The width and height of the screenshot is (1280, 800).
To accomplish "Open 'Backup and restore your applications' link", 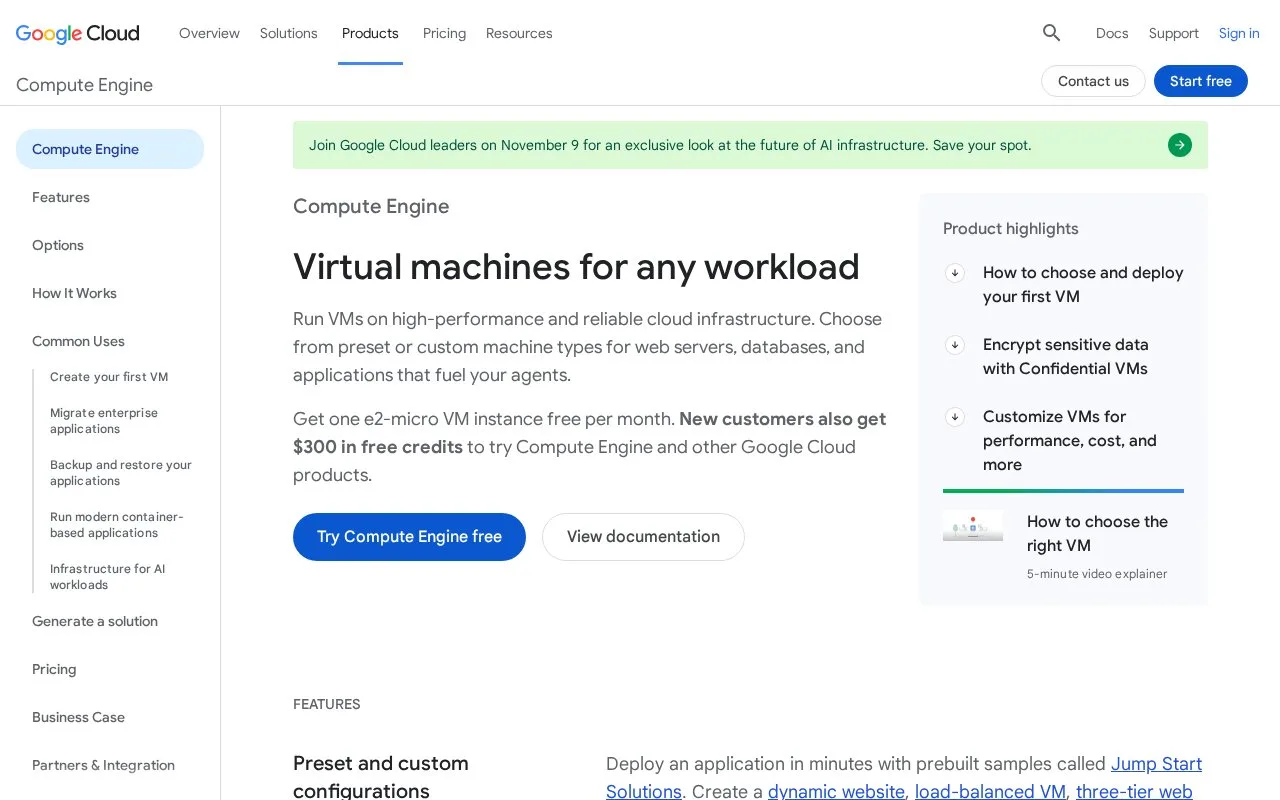I will (121, 473).
